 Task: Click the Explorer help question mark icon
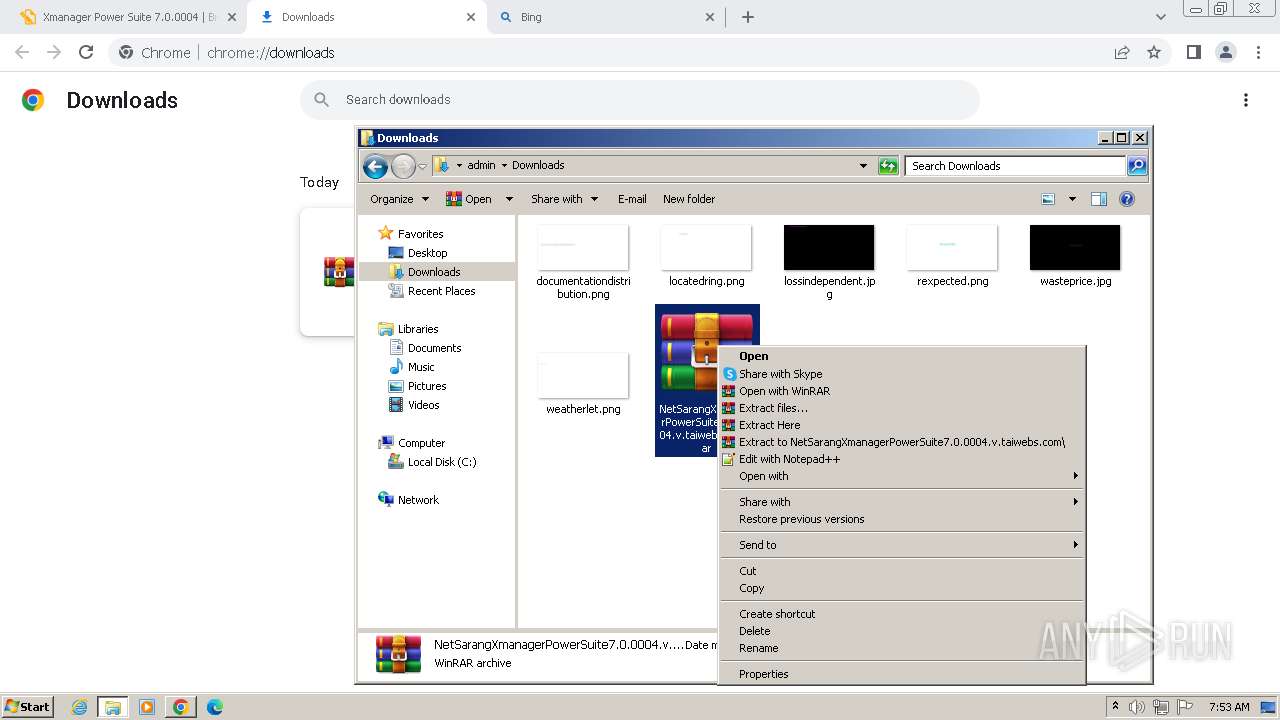[x=1127, y=199]
